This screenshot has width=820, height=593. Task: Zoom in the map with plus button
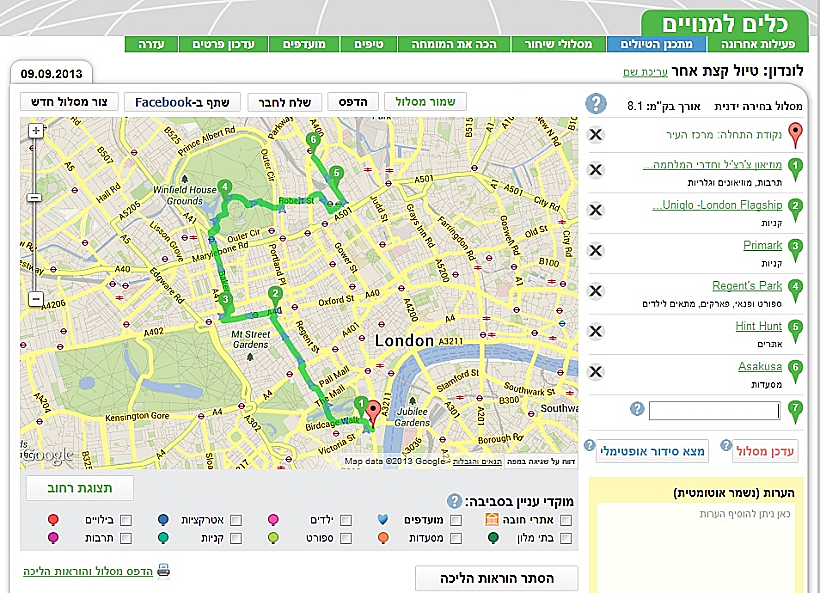(35, 131)
